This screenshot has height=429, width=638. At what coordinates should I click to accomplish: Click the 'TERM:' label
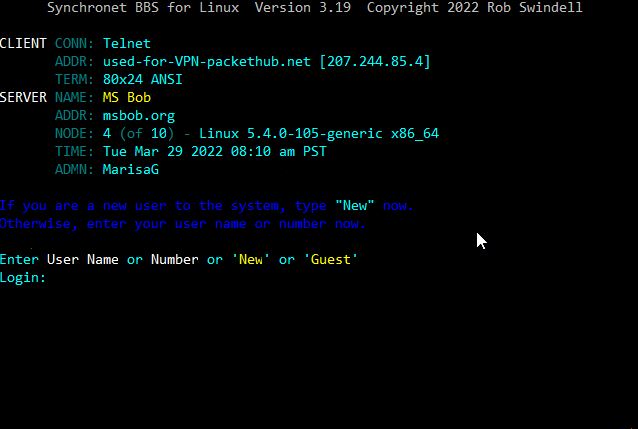point(74,79)
